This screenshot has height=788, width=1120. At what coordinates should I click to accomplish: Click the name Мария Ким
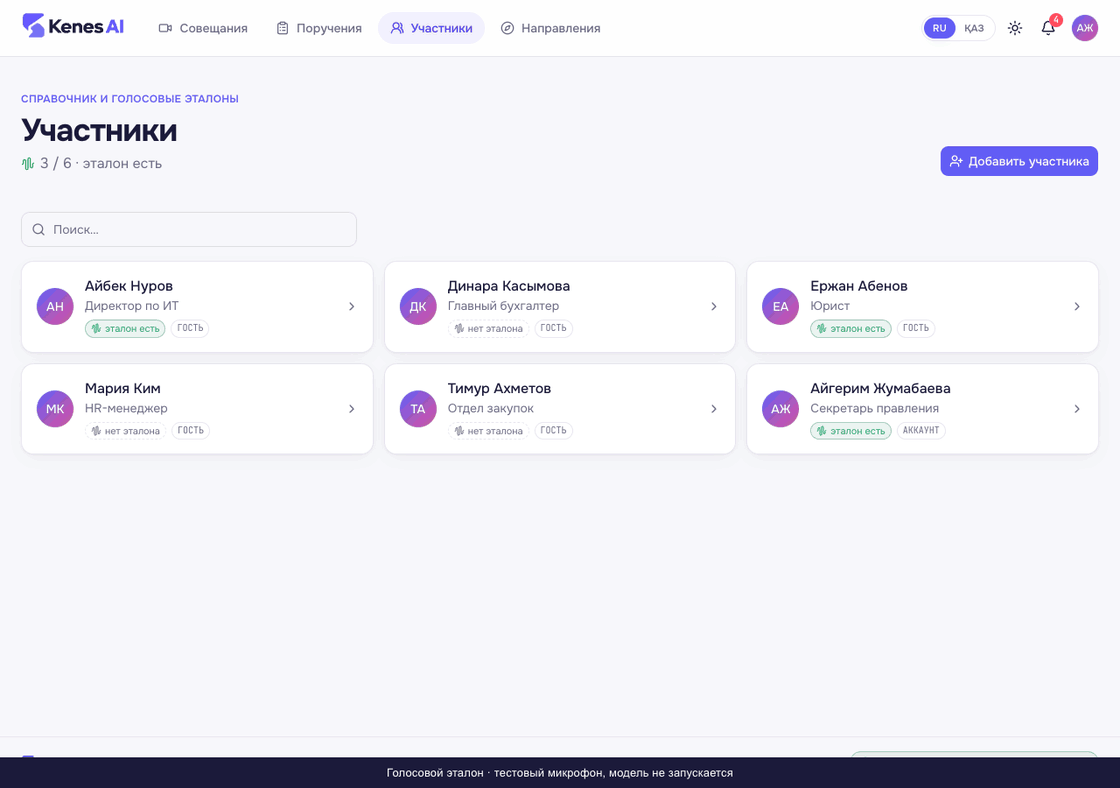point(123,388)
